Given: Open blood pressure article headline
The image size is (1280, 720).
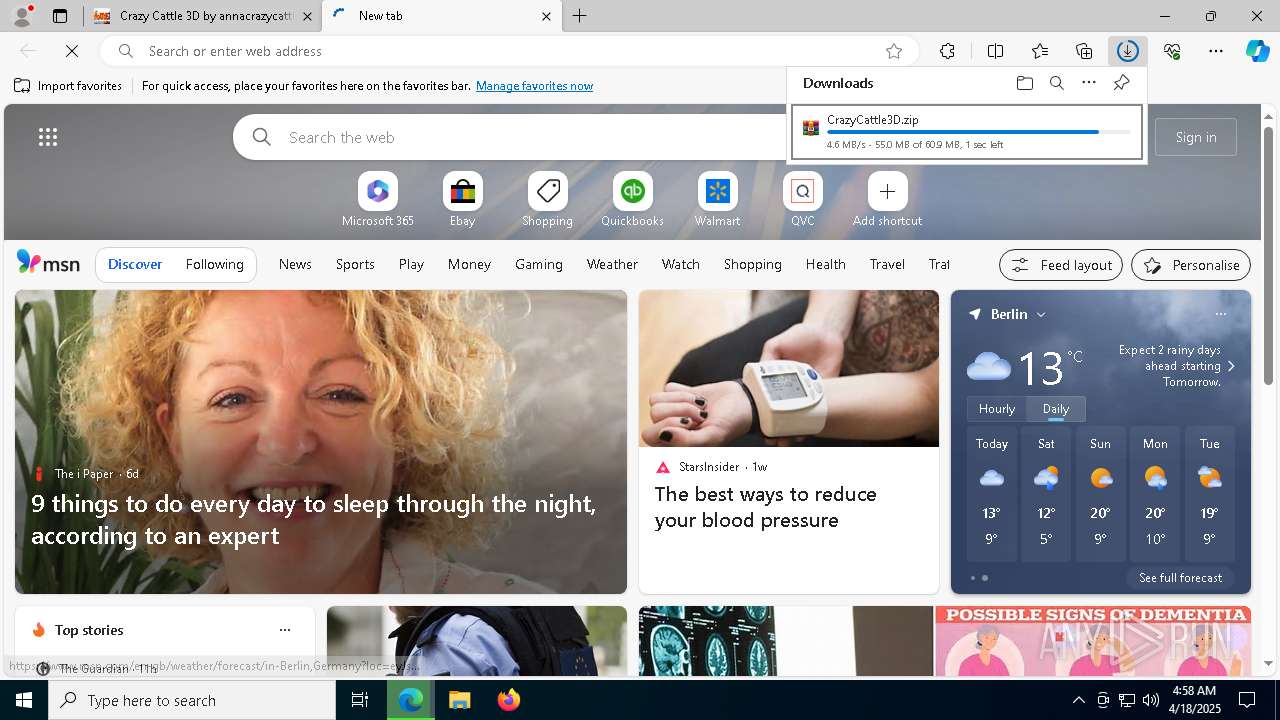Looking at the screenshot, I should coord(765,507).
